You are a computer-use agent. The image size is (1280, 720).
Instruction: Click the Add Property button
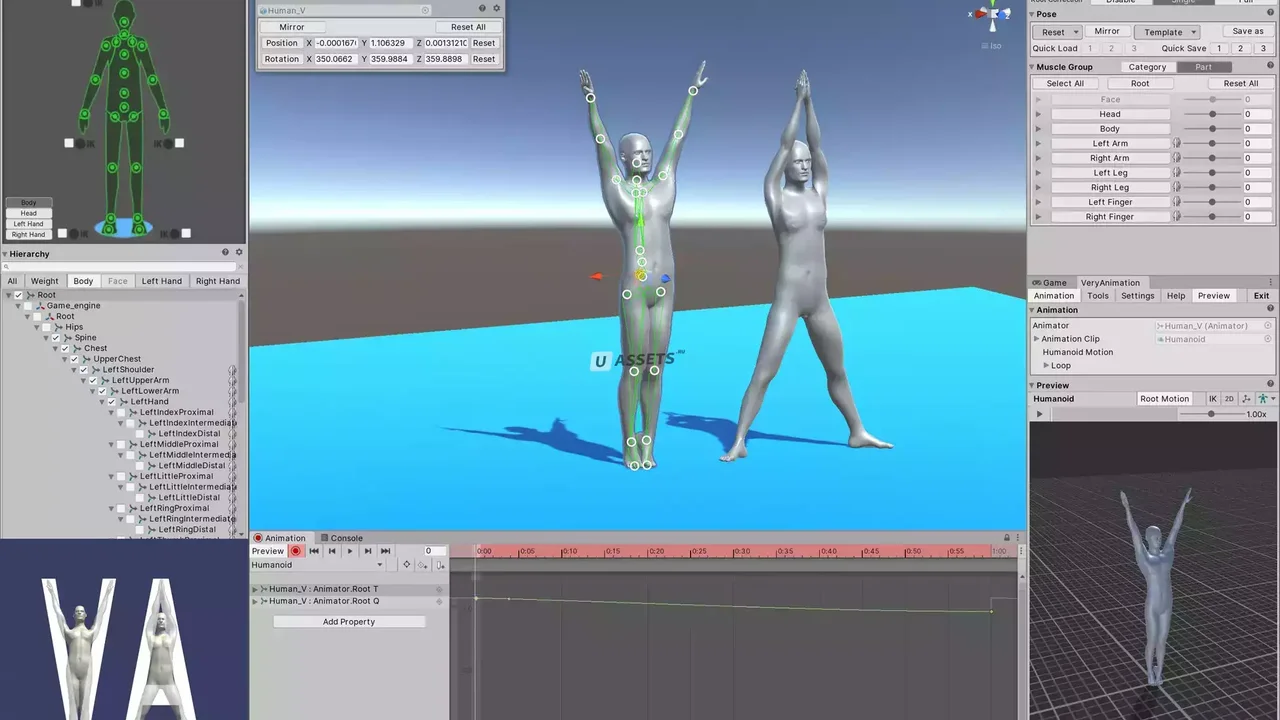click(x=349, y=622)
